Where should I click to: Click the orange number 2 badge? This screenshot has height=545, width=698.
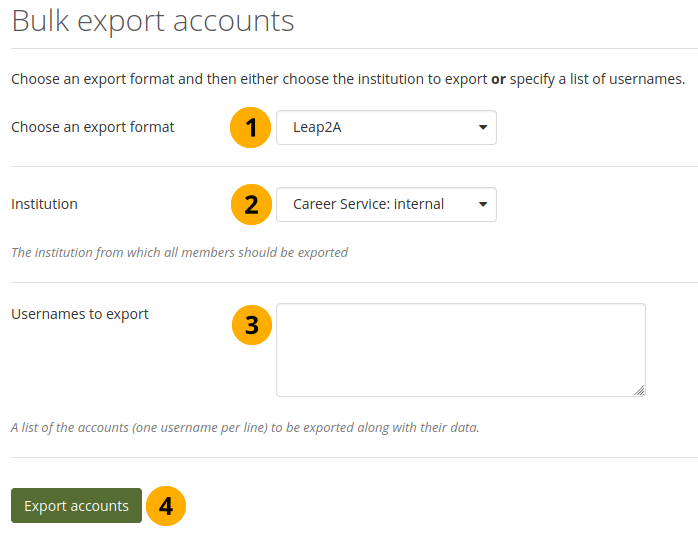pyautogui.click(x=252, y=205)
